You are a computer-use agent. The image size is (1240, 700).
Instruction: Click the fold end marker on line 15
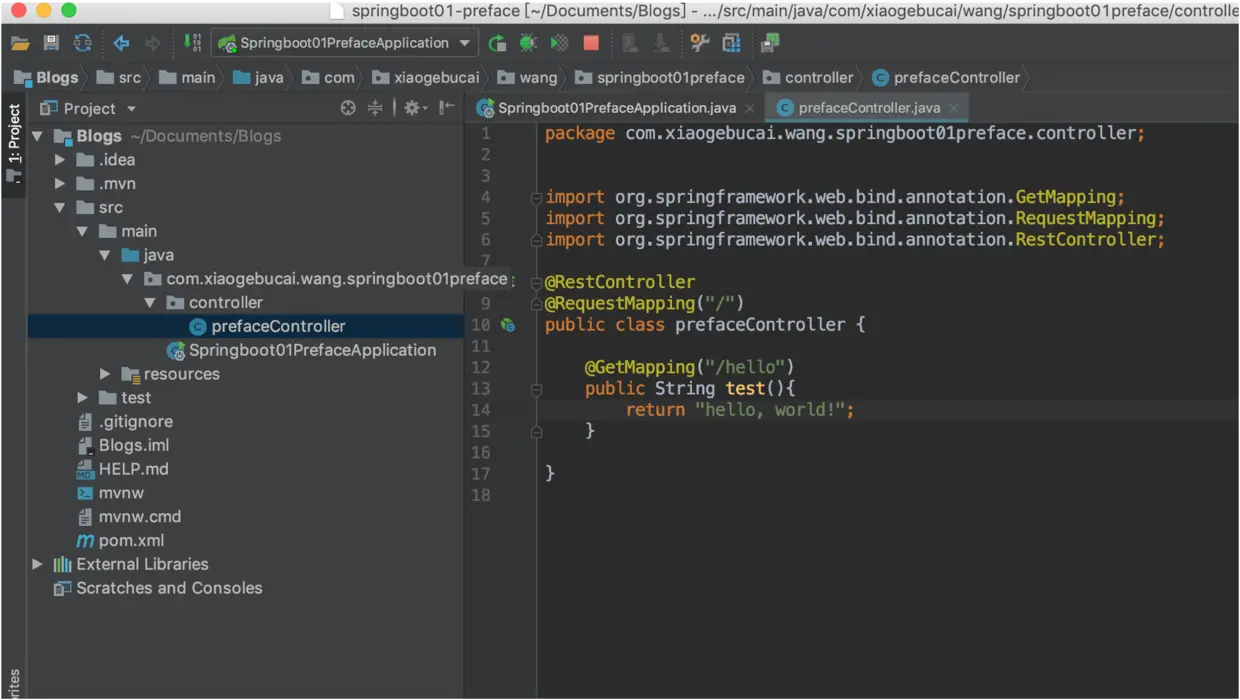click(x=537, y=431)
